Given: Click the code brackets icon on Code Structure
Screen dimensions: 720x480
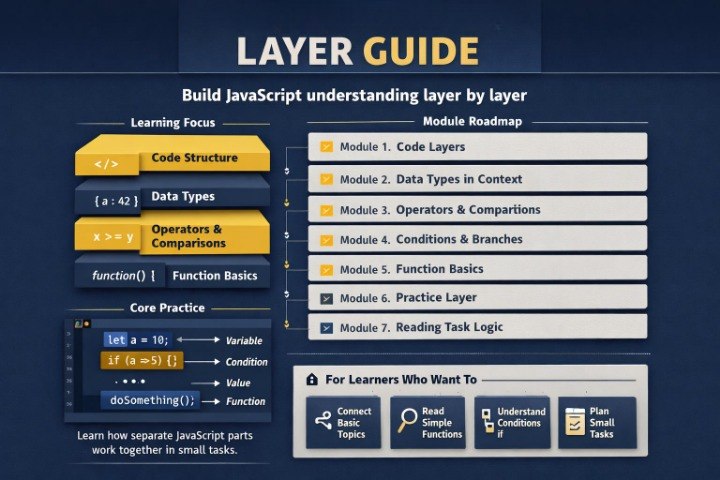Looking at the screenshot, I should pos(107,164).
